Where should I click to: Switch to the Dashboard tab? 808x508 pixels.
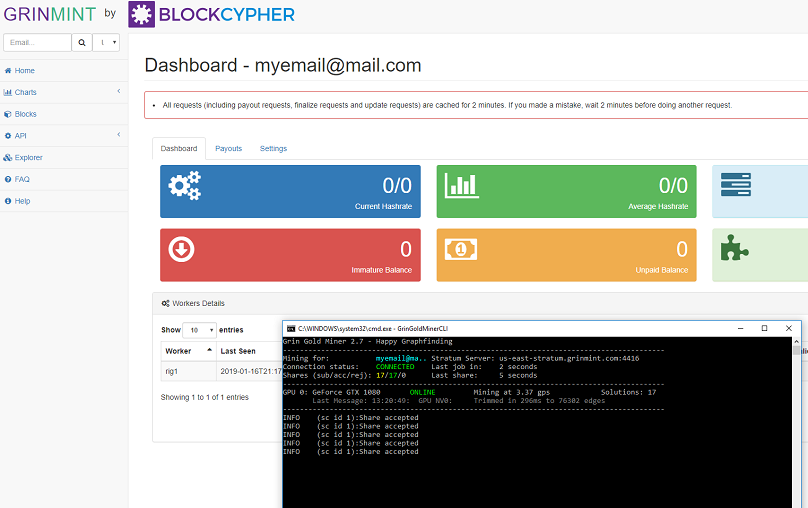pos(179,148)
